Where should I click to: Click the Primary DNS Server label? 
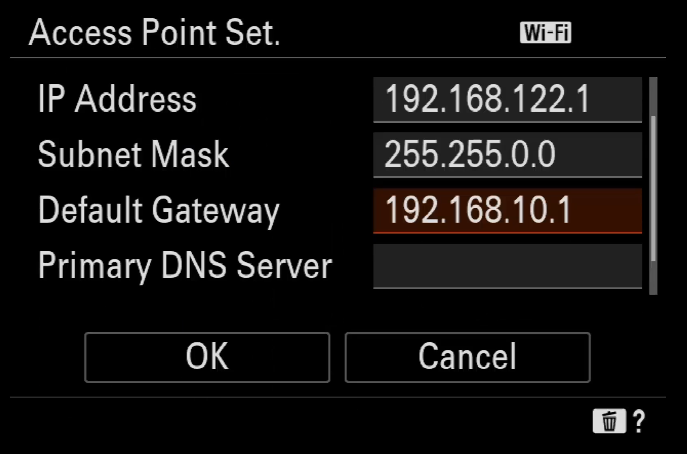click(x=185, y=266)
